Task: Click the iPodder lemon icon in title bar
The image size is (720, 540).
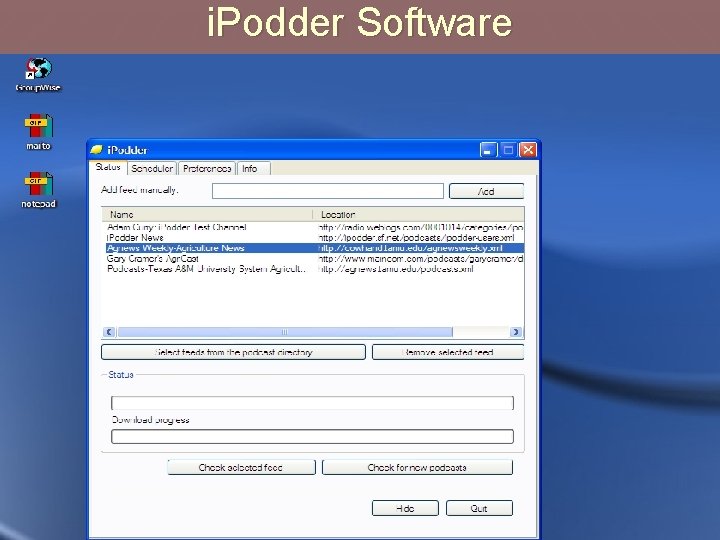Action: coord(96,150)
